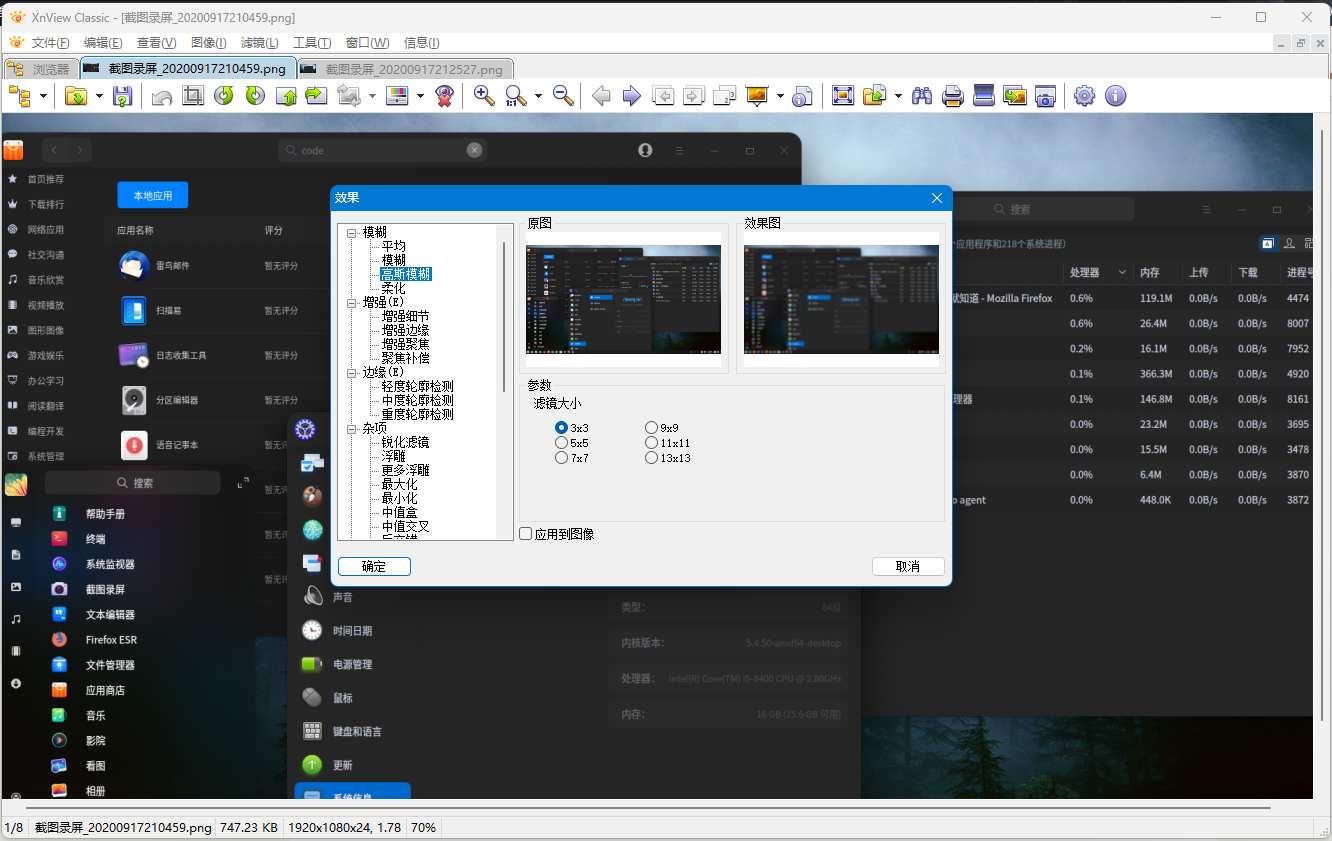This screenshot has width=1332, height=841.
Task: Click the Browser folder-tree toolbar icon
Action: pos(20,96)
